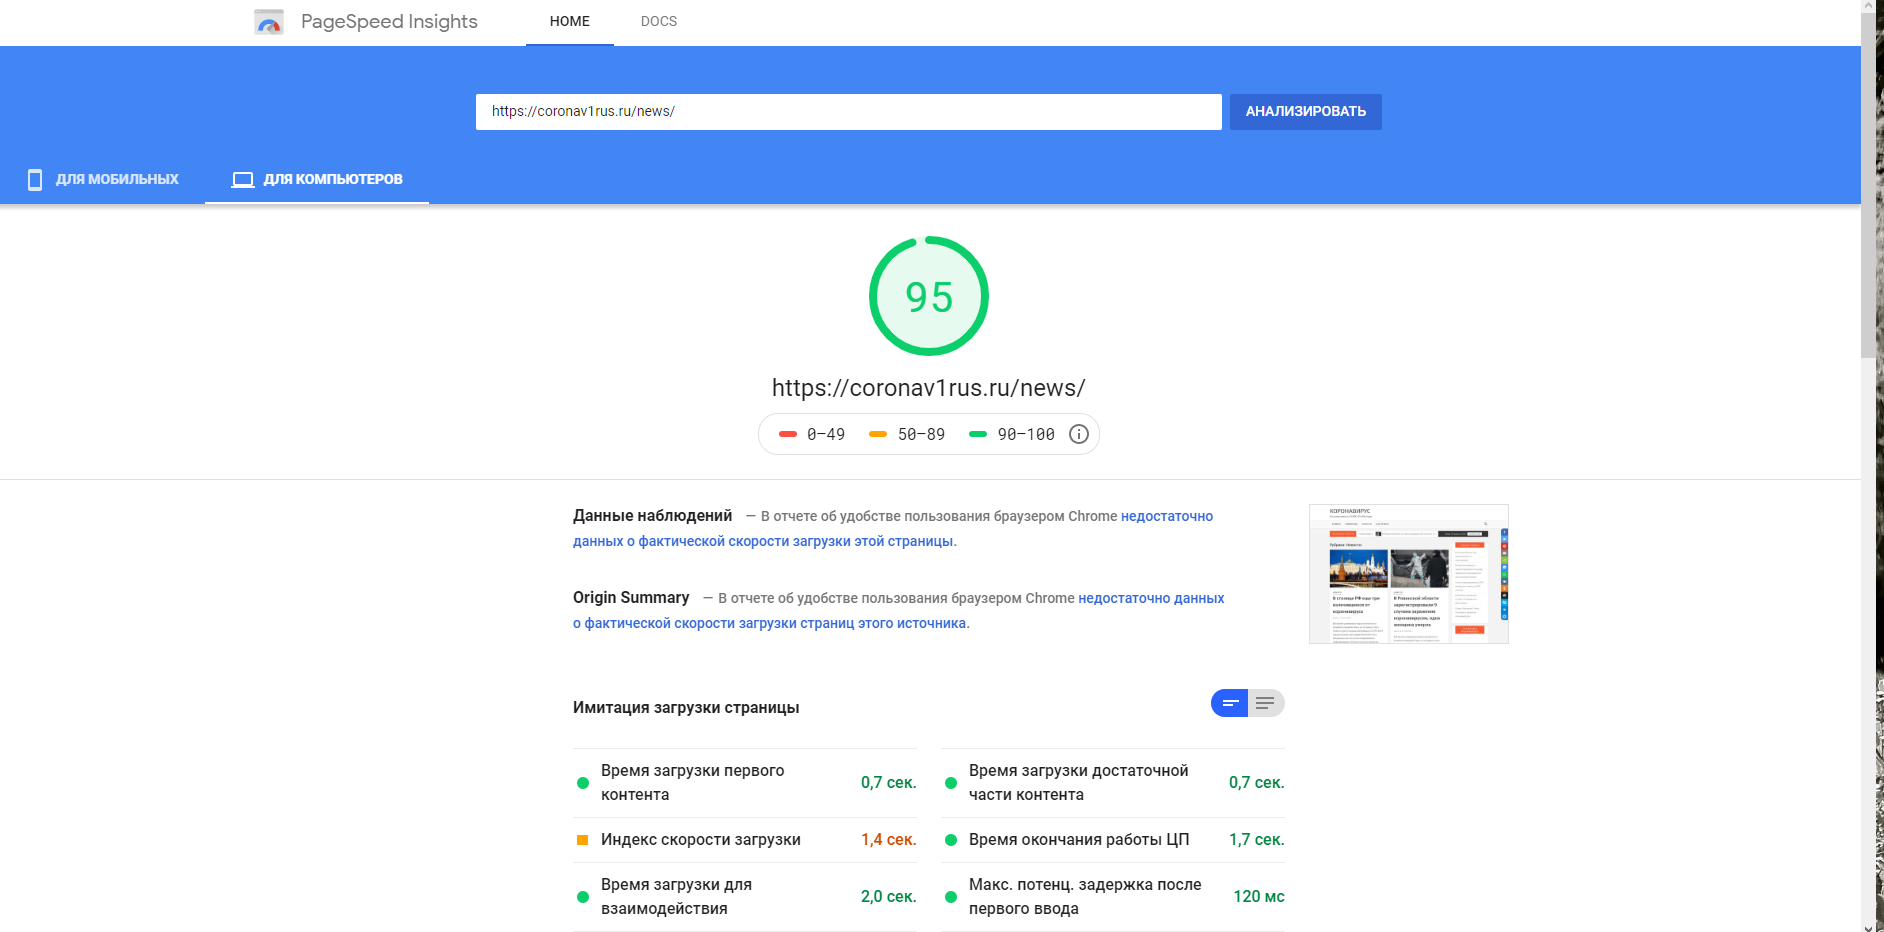Click the 50–89 orange score legend
This screenshot has width=1884, height=932.
click(907, 434)
